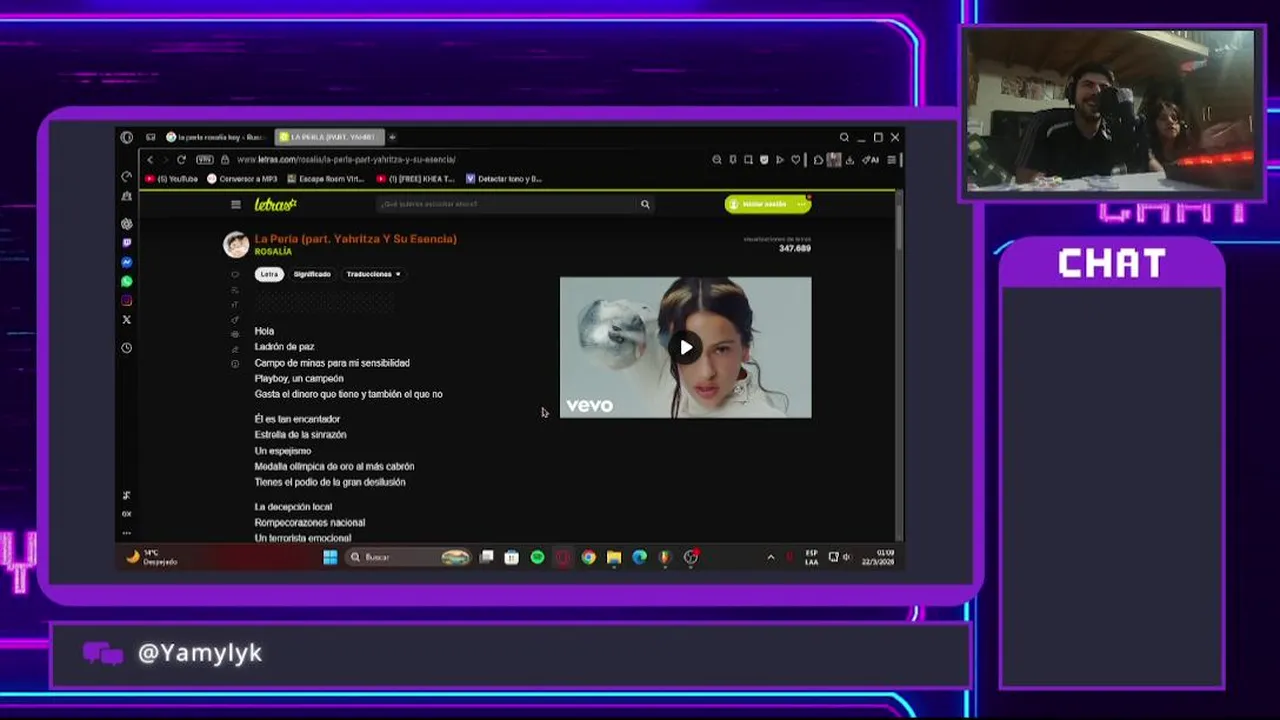The image size is (1280, 720).
Task: Click the lyric line 'Ladrón de paz'
Action: (284, 347)
